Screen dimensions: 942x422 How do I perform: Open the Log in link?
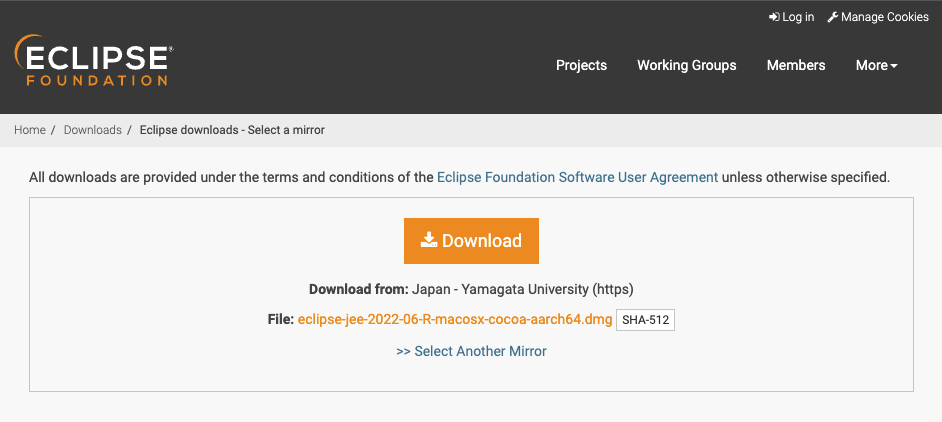[x=792, y=17]
